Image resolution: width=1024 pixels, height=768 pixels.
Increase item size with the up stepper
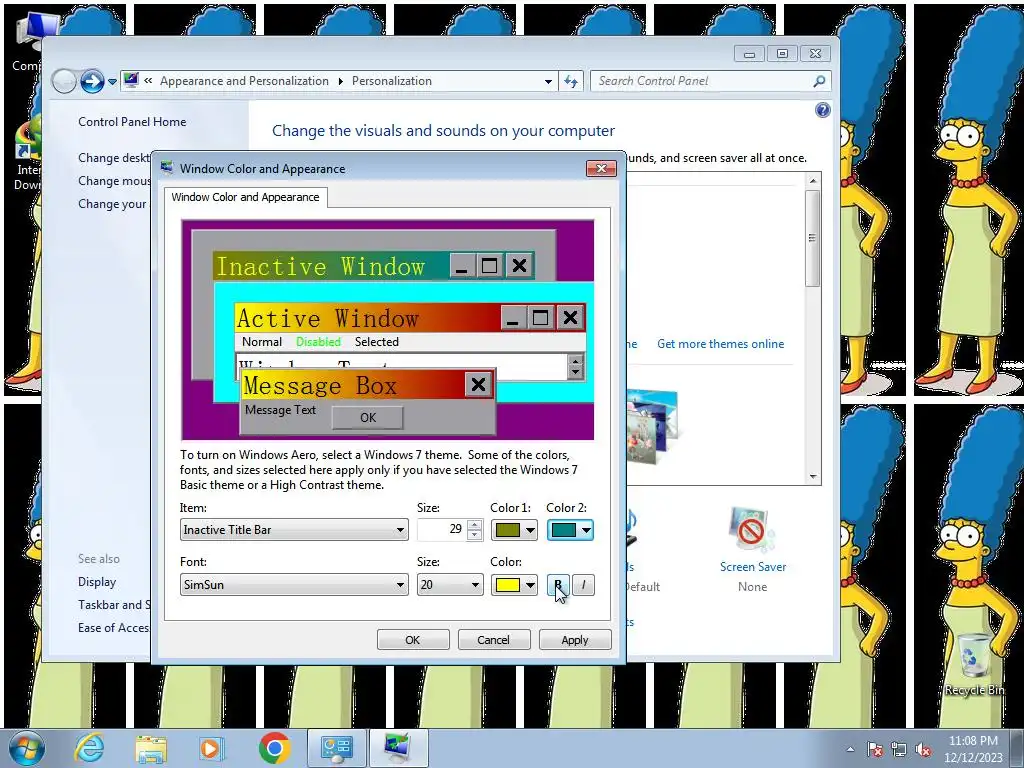pos(475,524)
